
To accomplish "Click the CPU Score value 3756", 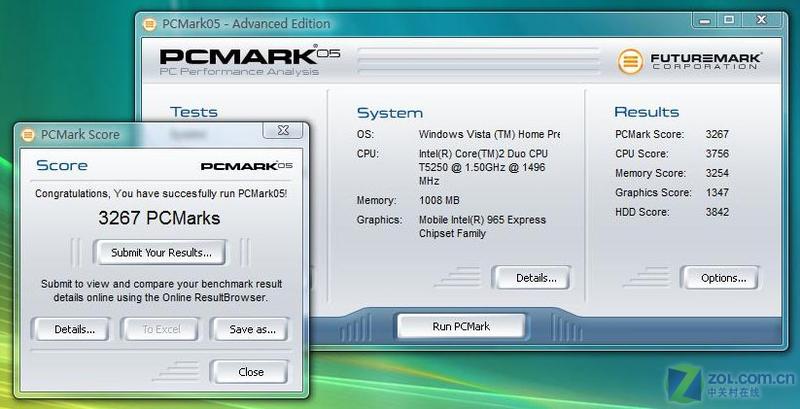I will click(717, 154).
